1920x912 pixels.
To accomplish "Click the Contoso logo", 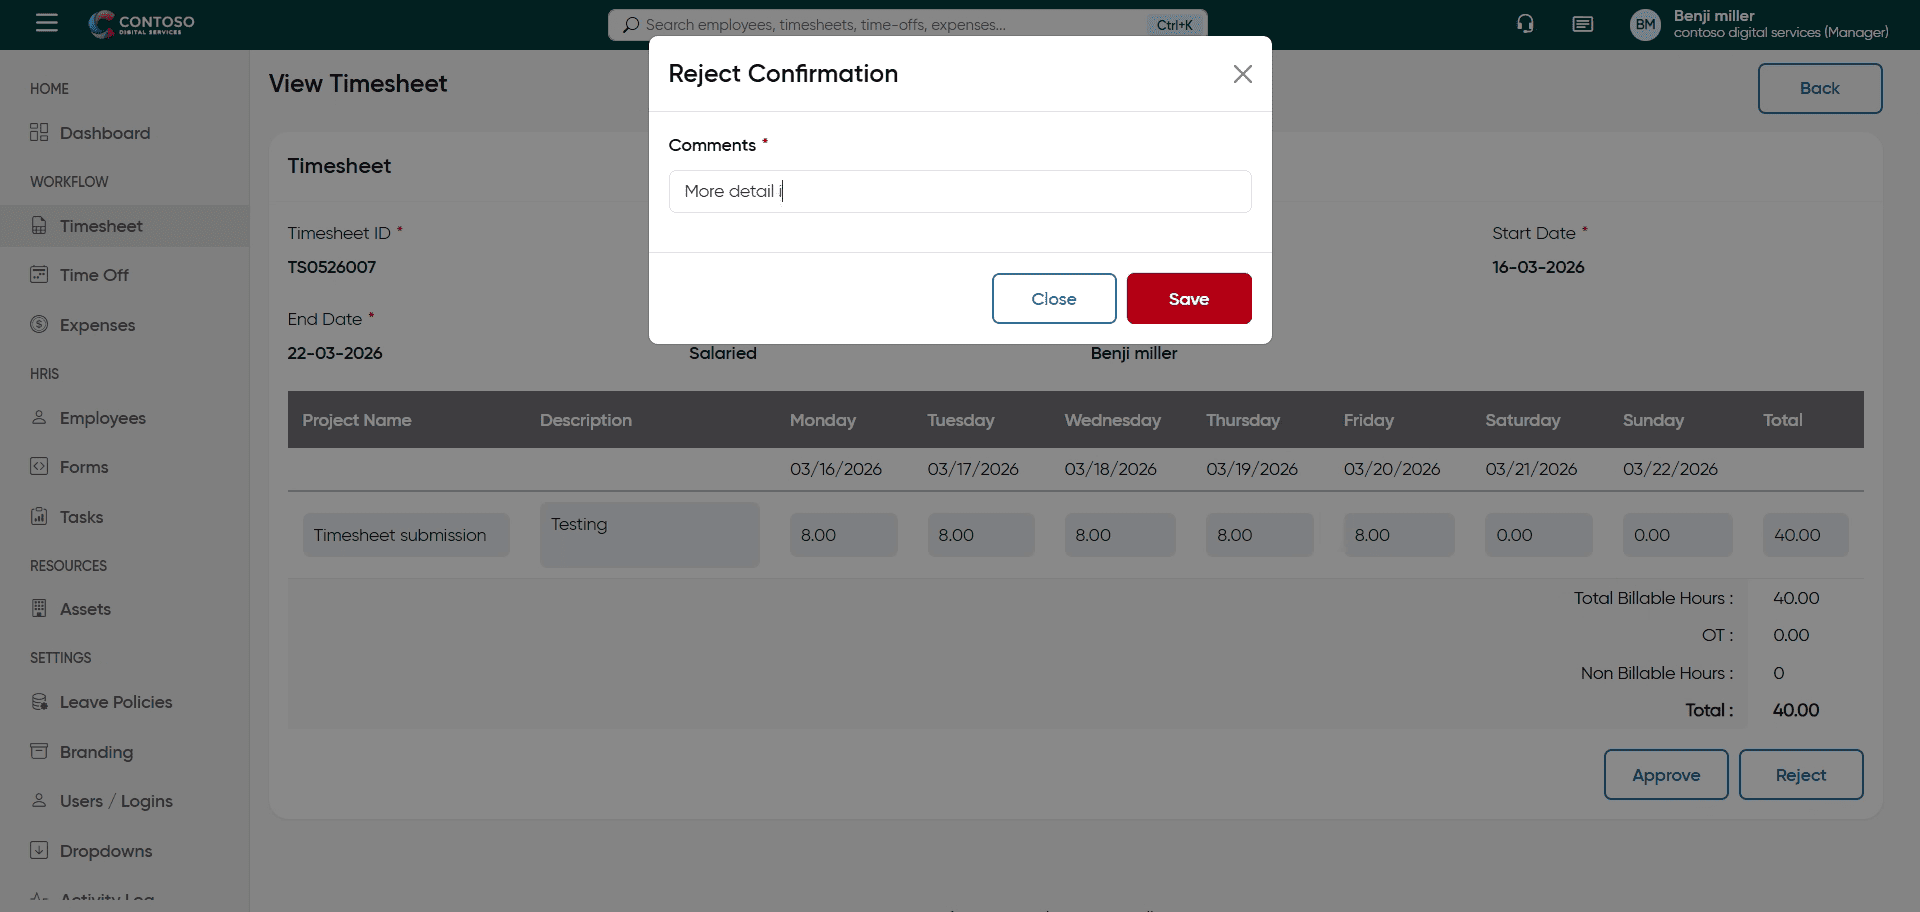I will [141, 24].
